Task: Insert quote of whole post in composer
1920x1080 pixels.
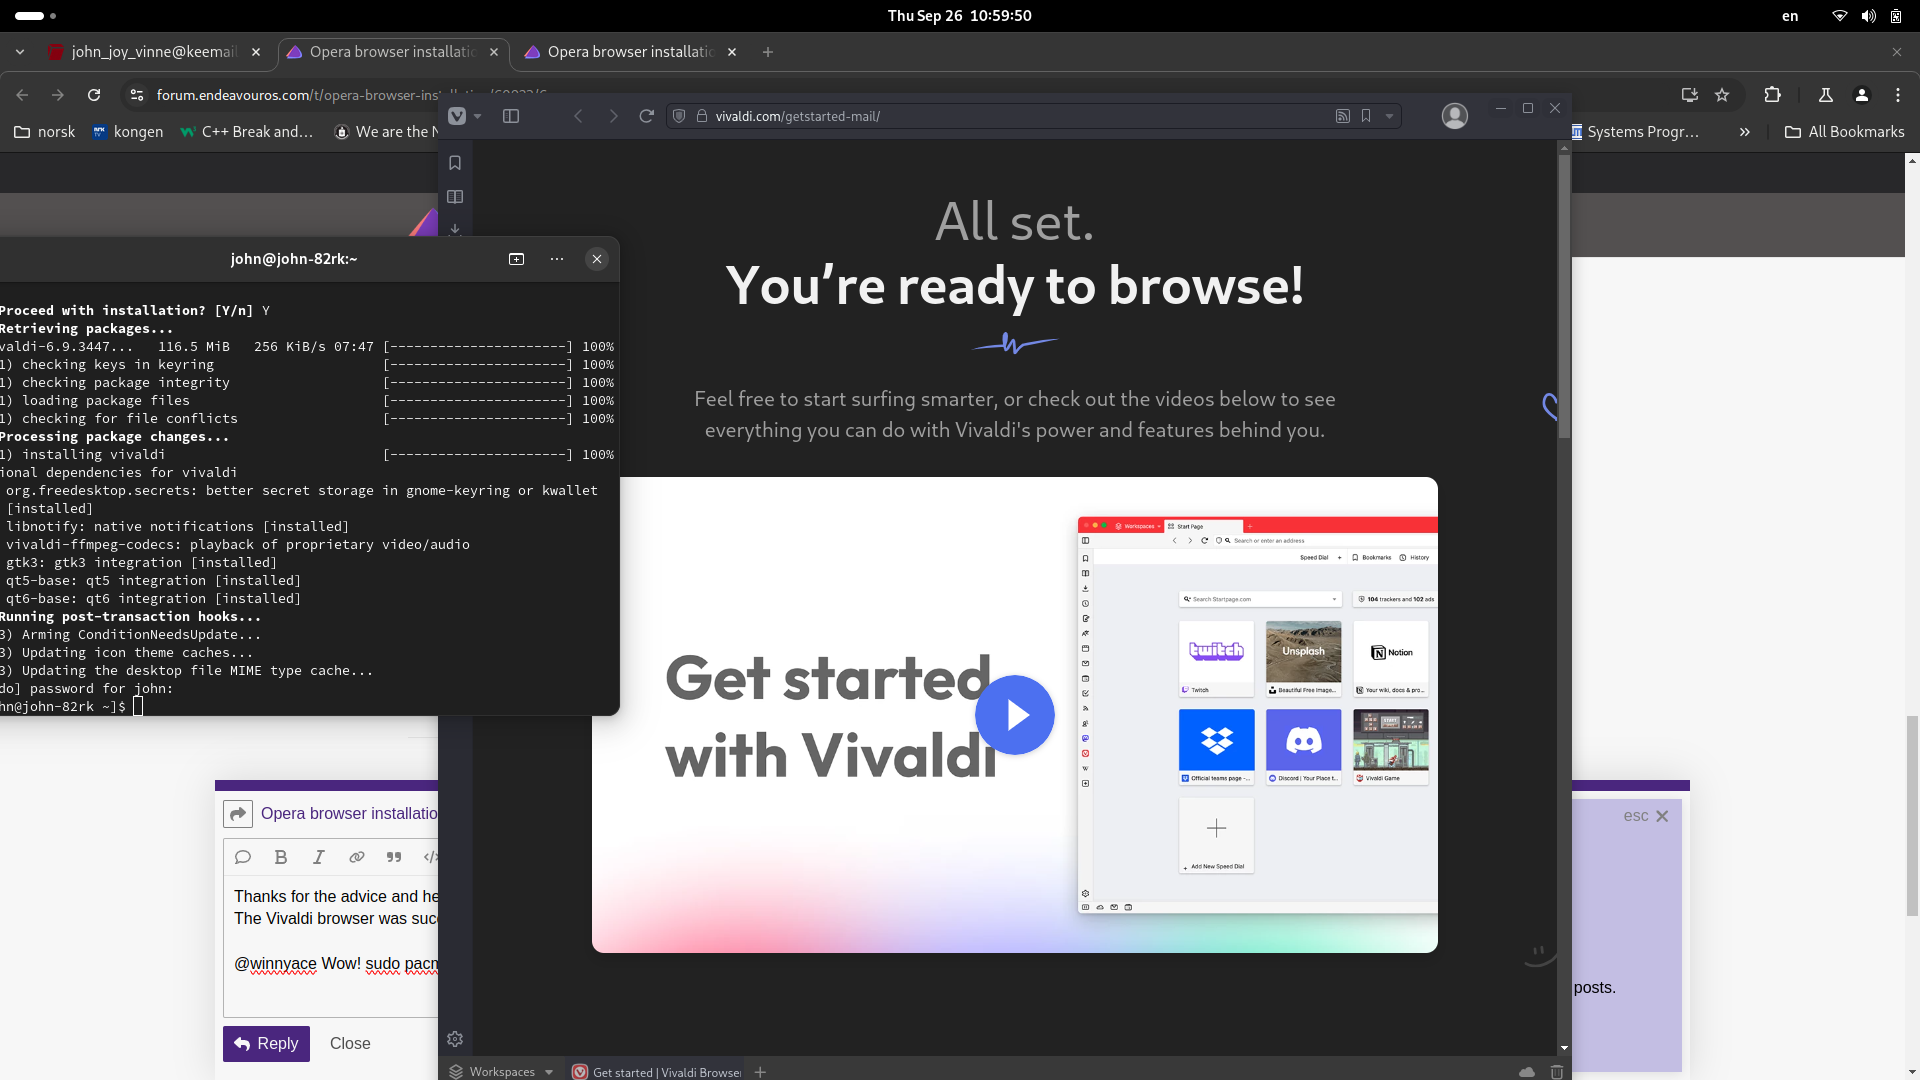Action: tap(243, 857)
